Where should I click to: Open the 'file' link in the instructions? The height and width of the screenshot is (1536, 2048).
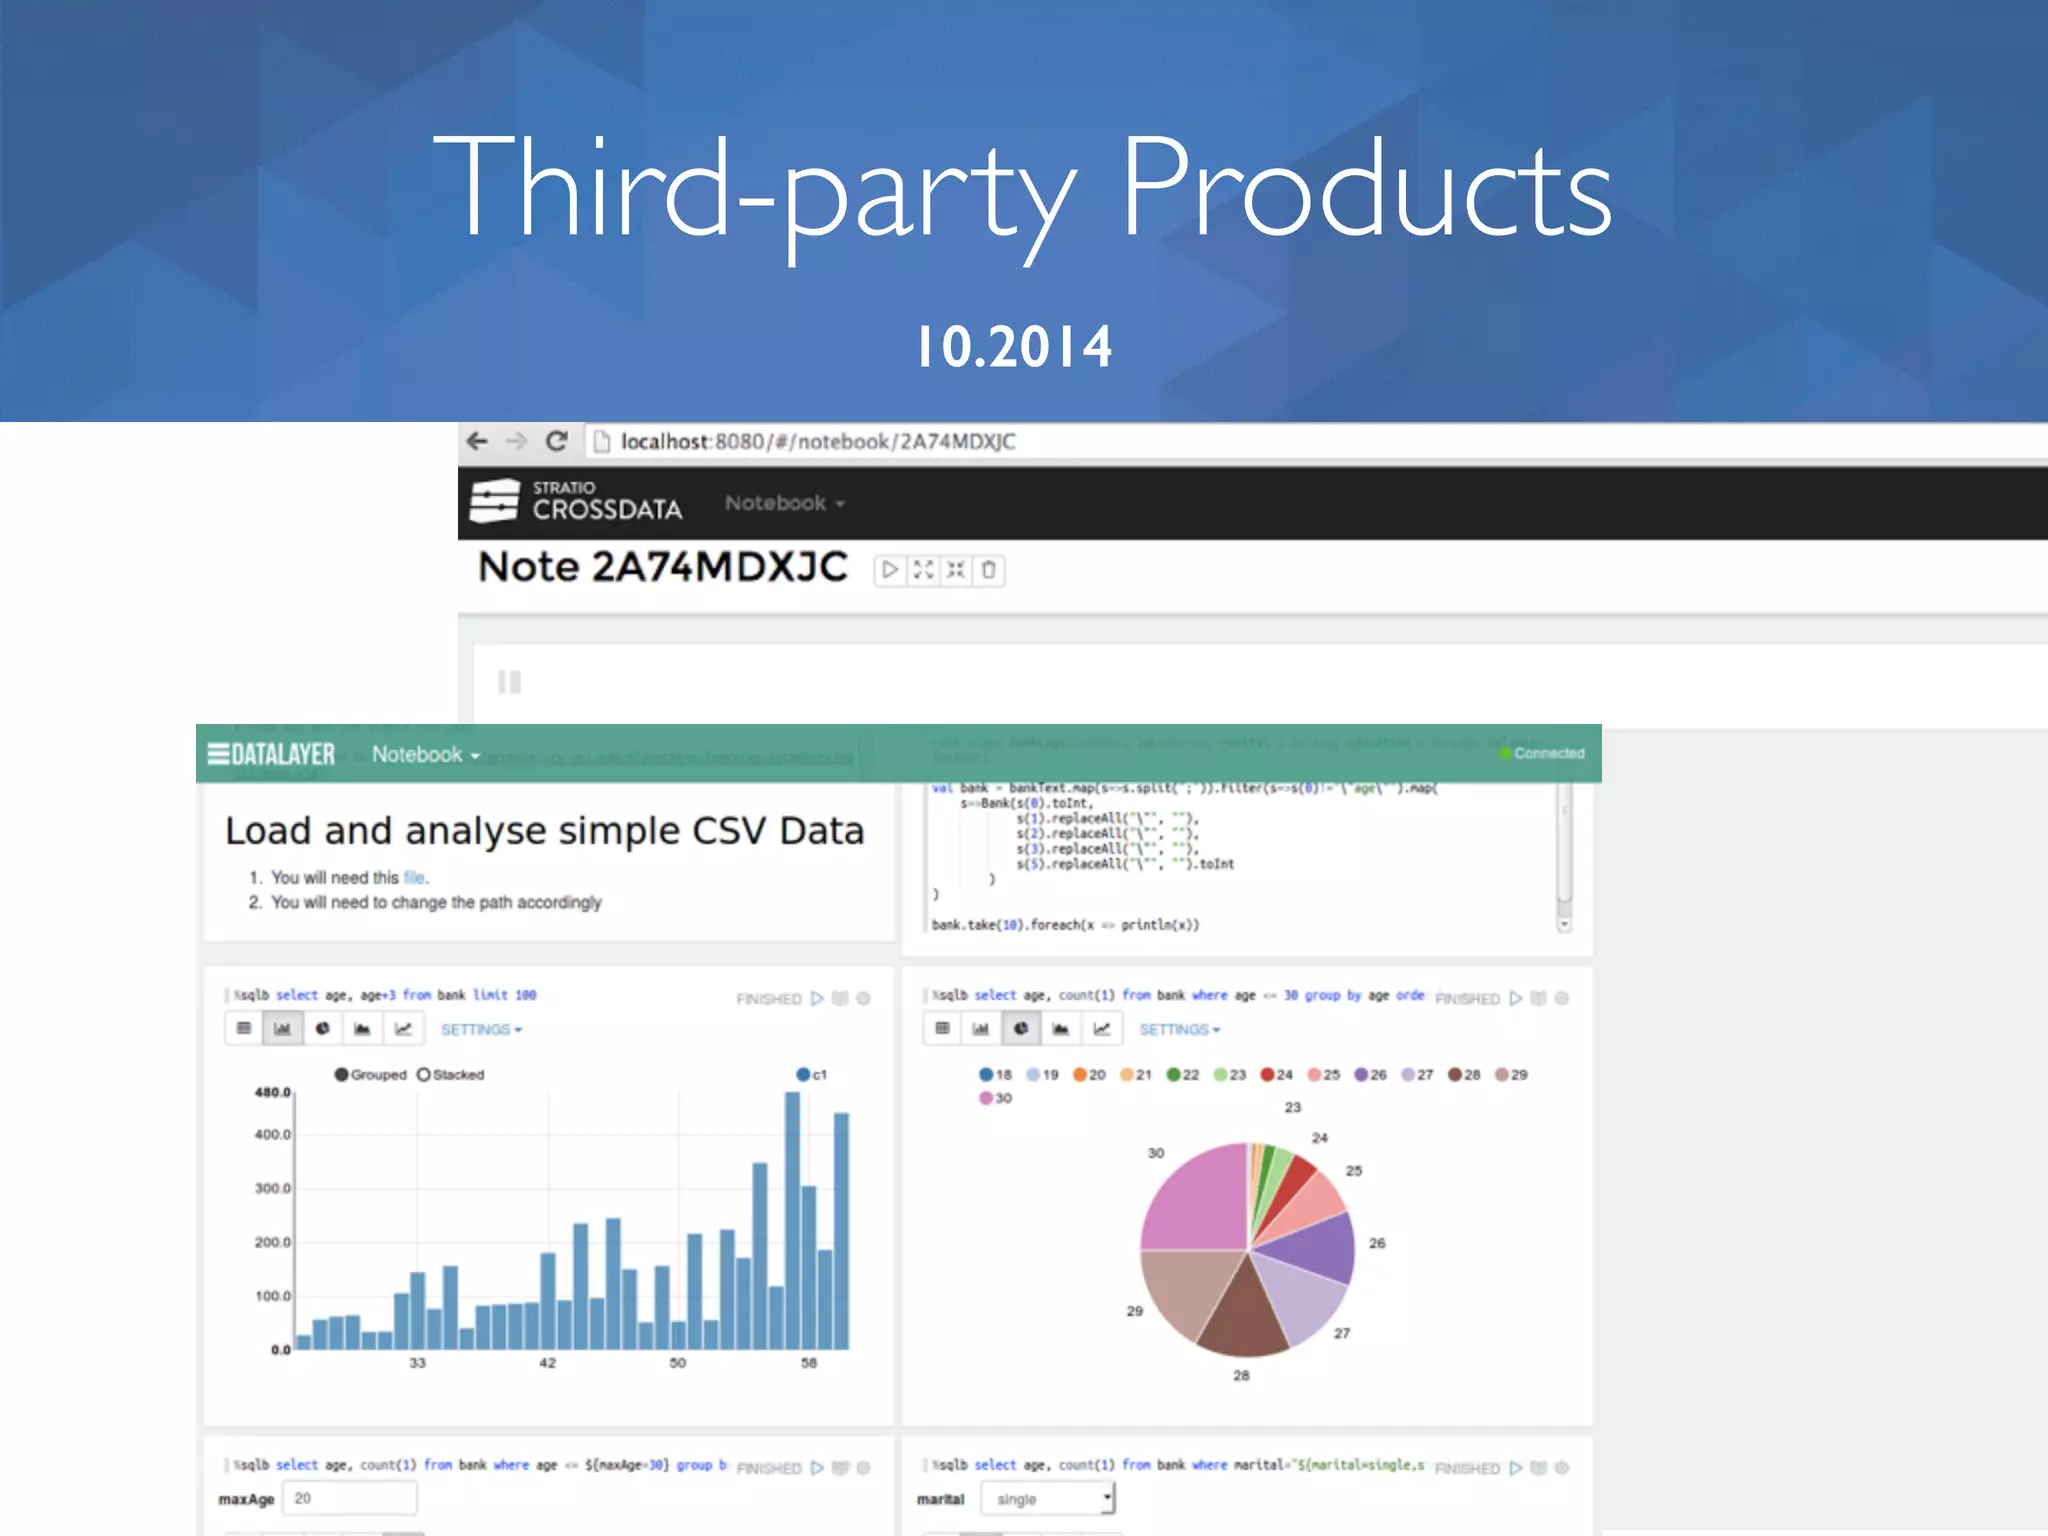(415, 877)
